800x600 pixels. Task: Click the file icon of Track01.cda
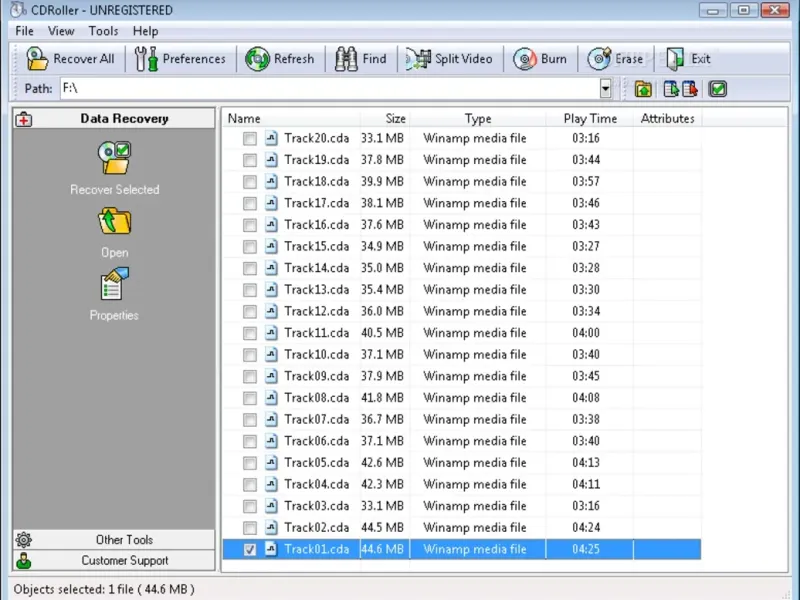click(271, 549)
